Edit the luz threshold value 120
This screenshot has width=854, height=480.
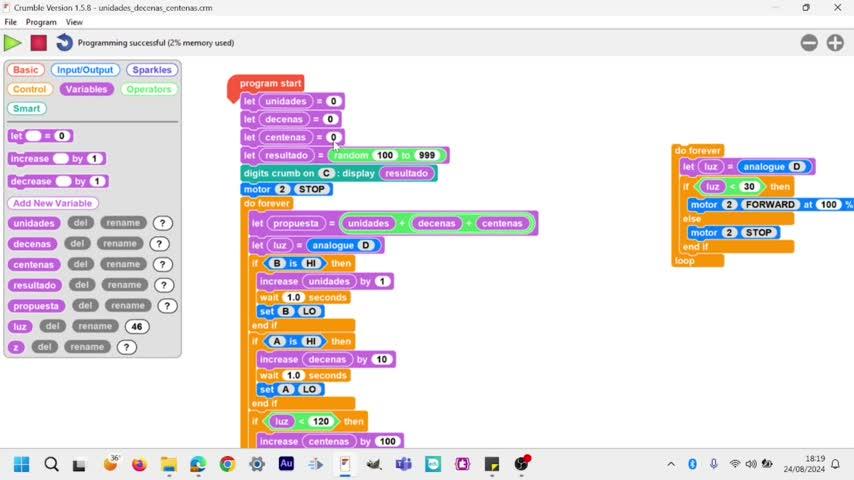click(x=320, y=422)
